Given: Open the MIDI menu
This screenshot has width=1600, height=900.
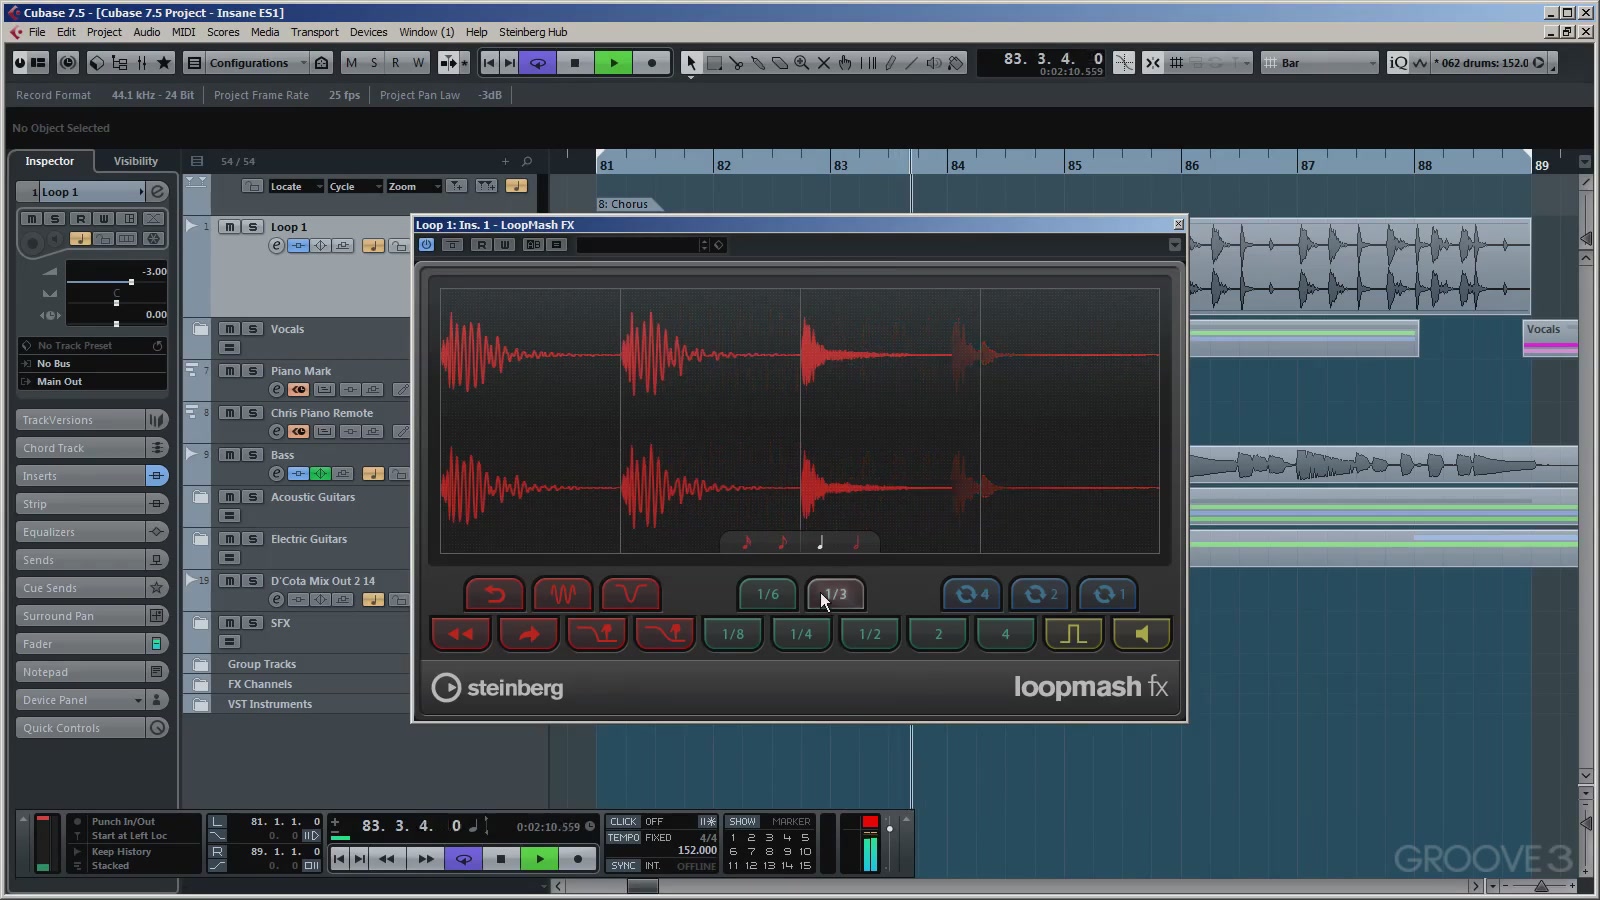Looking at the screenshot, I should point(183,32).
